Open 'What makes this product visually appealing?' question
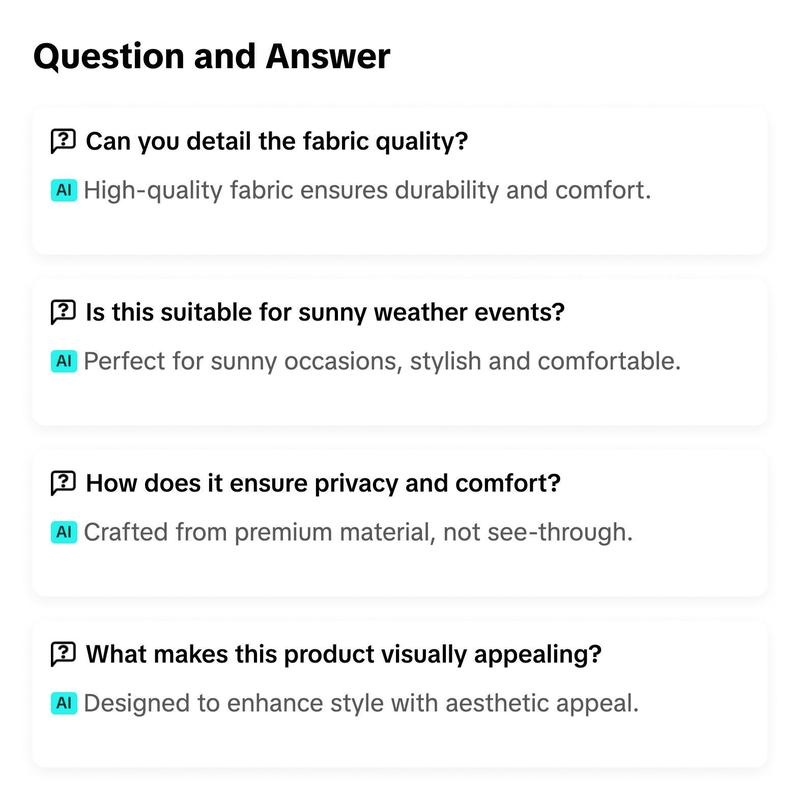The width and height of the screenshot is (800, 800). point(343,654)
